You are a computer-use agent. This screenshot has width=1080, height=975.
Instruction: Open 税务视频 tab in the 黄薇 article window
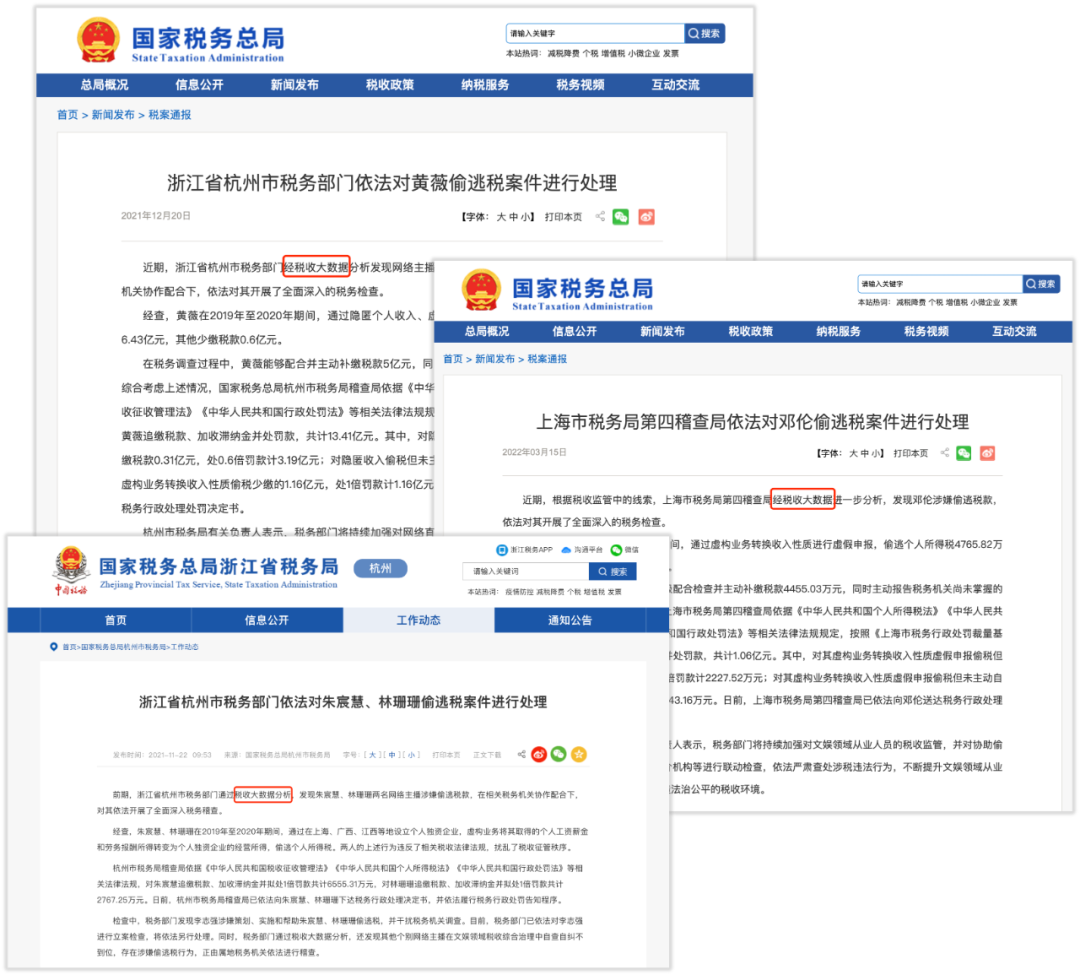click(x=580, y=85)
